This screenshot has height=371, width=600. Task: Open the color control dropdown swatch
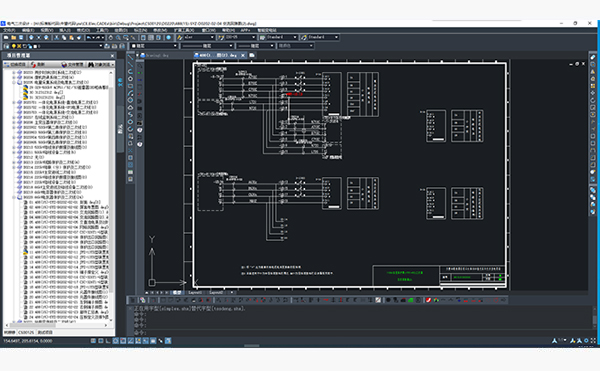pos(154,46)
